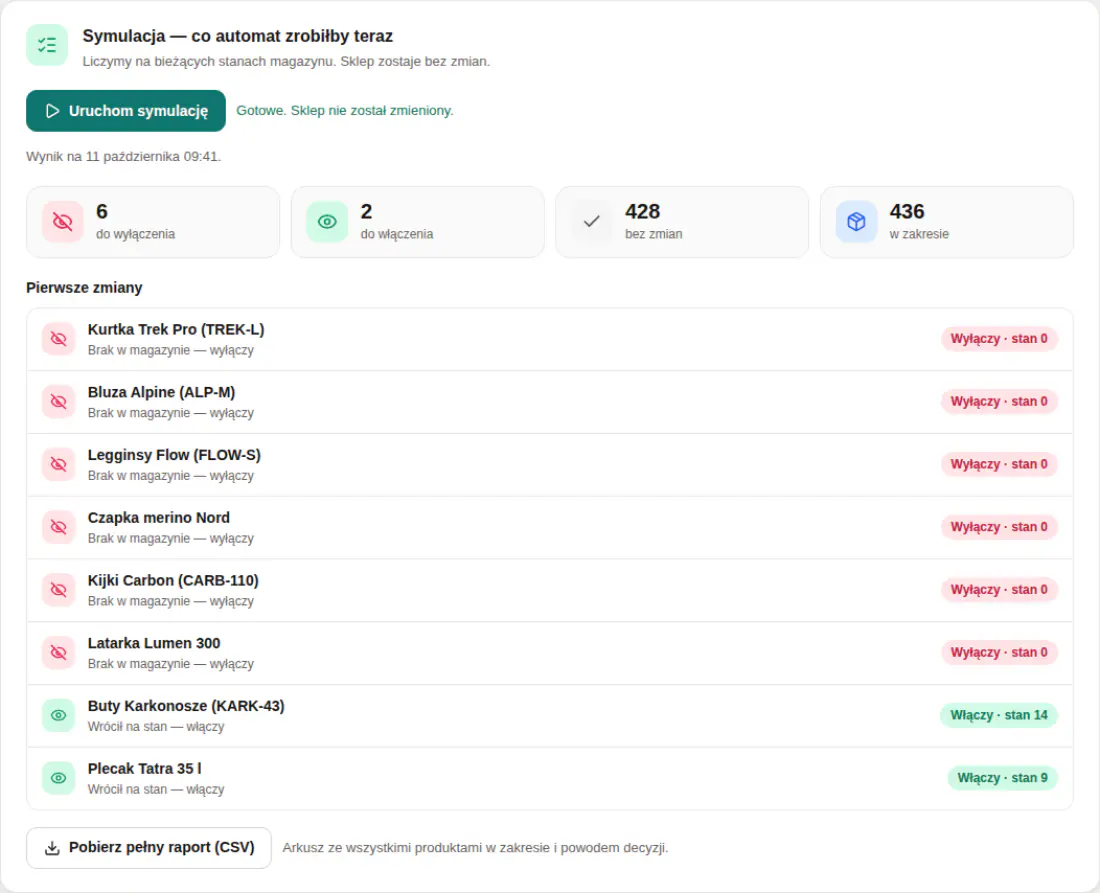Click the 'Pierwsze zmiany' section heading

click(x=84, y=288)
